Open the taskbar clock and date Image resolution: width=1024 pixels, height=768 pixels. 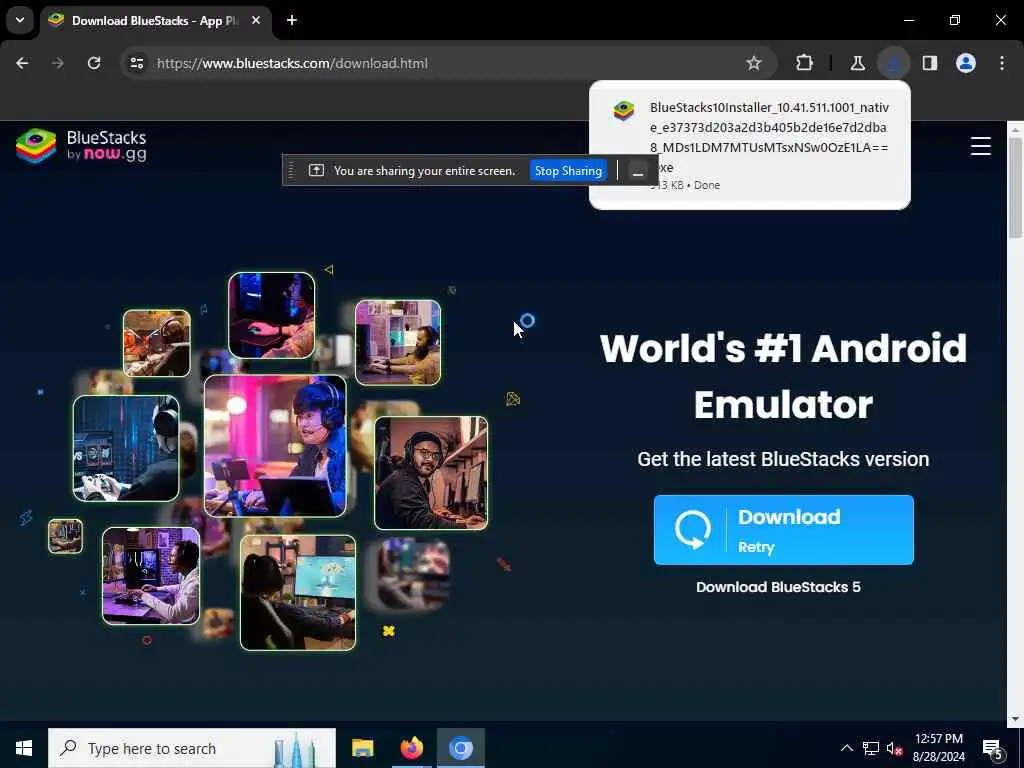click(x=938, y=748)
